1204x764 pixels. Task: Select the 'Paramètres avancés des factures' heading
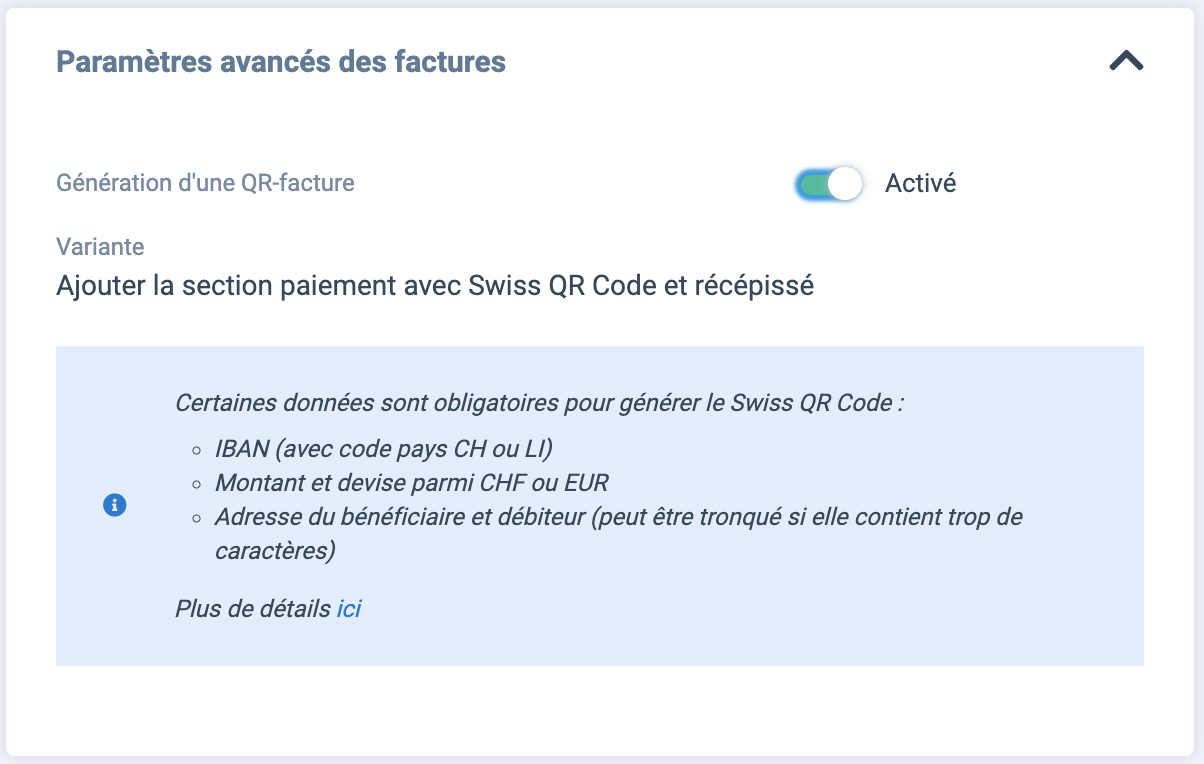coord(281,62)
